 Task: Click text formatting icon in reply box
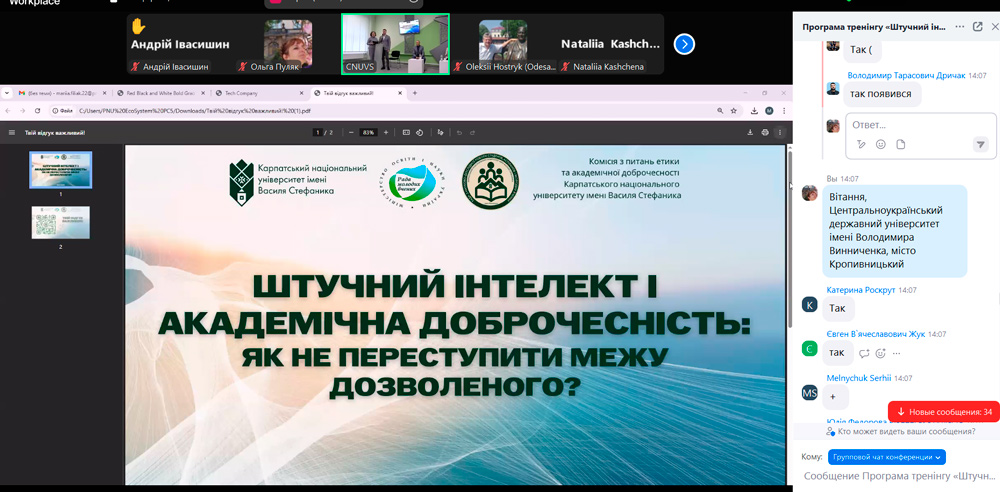(860, 144)
